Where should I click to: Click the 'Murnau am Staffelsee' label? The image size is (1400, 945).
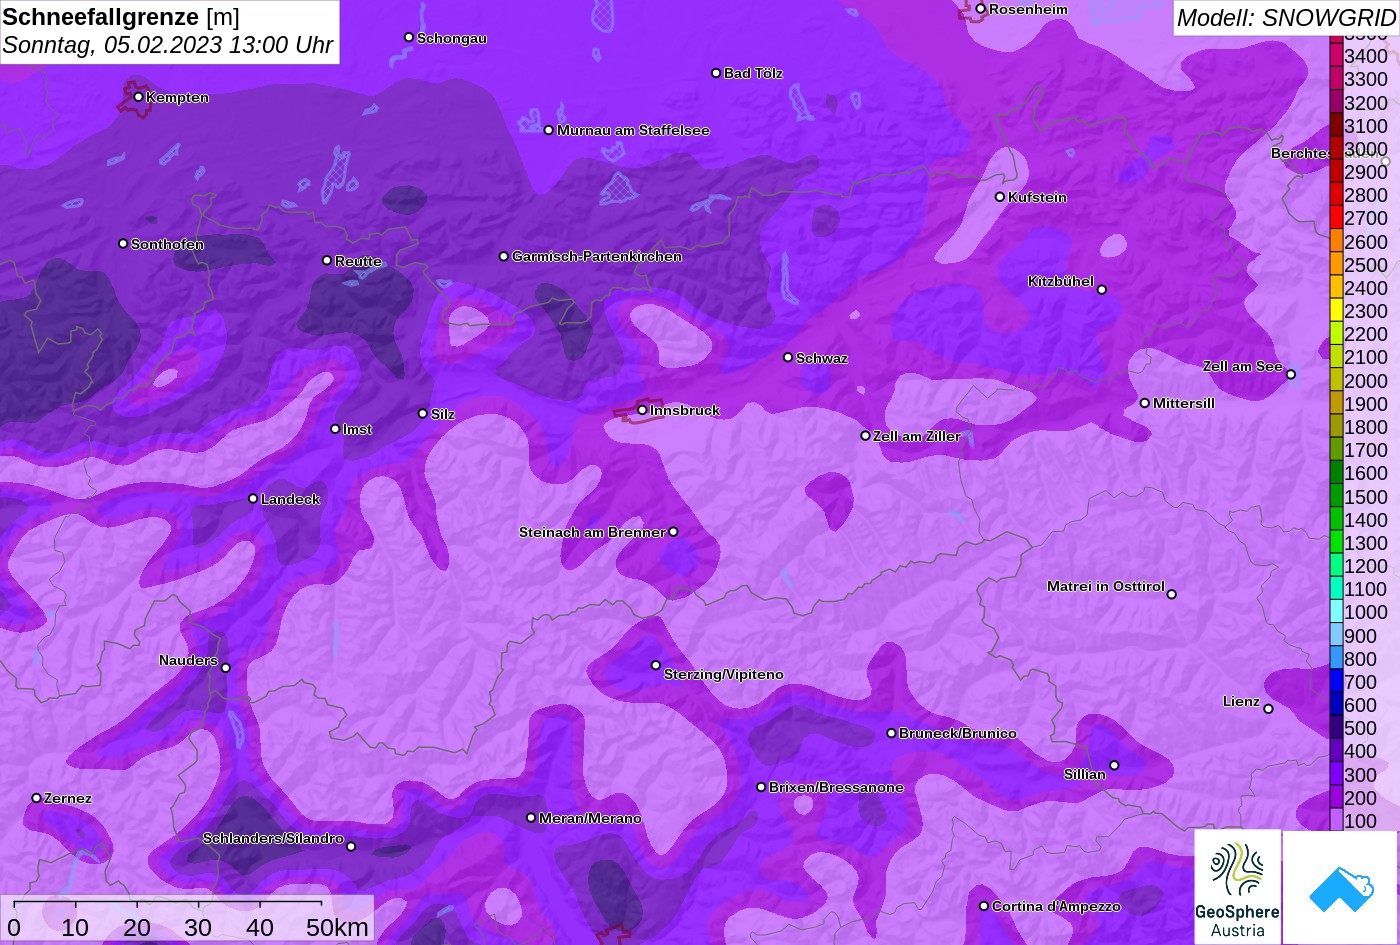633,130
